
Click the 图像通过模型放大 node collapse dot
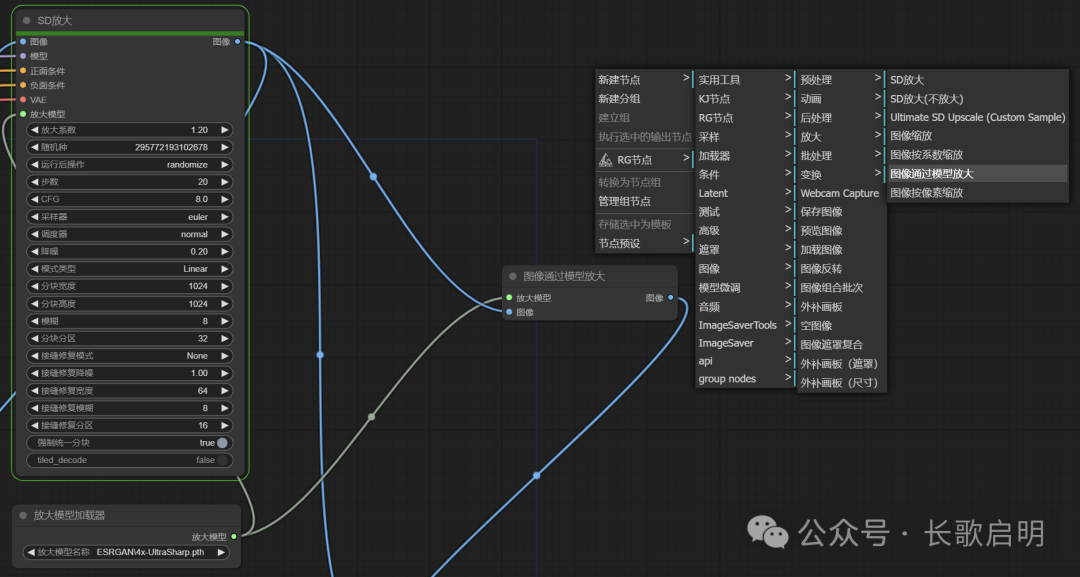click(512, 276)
